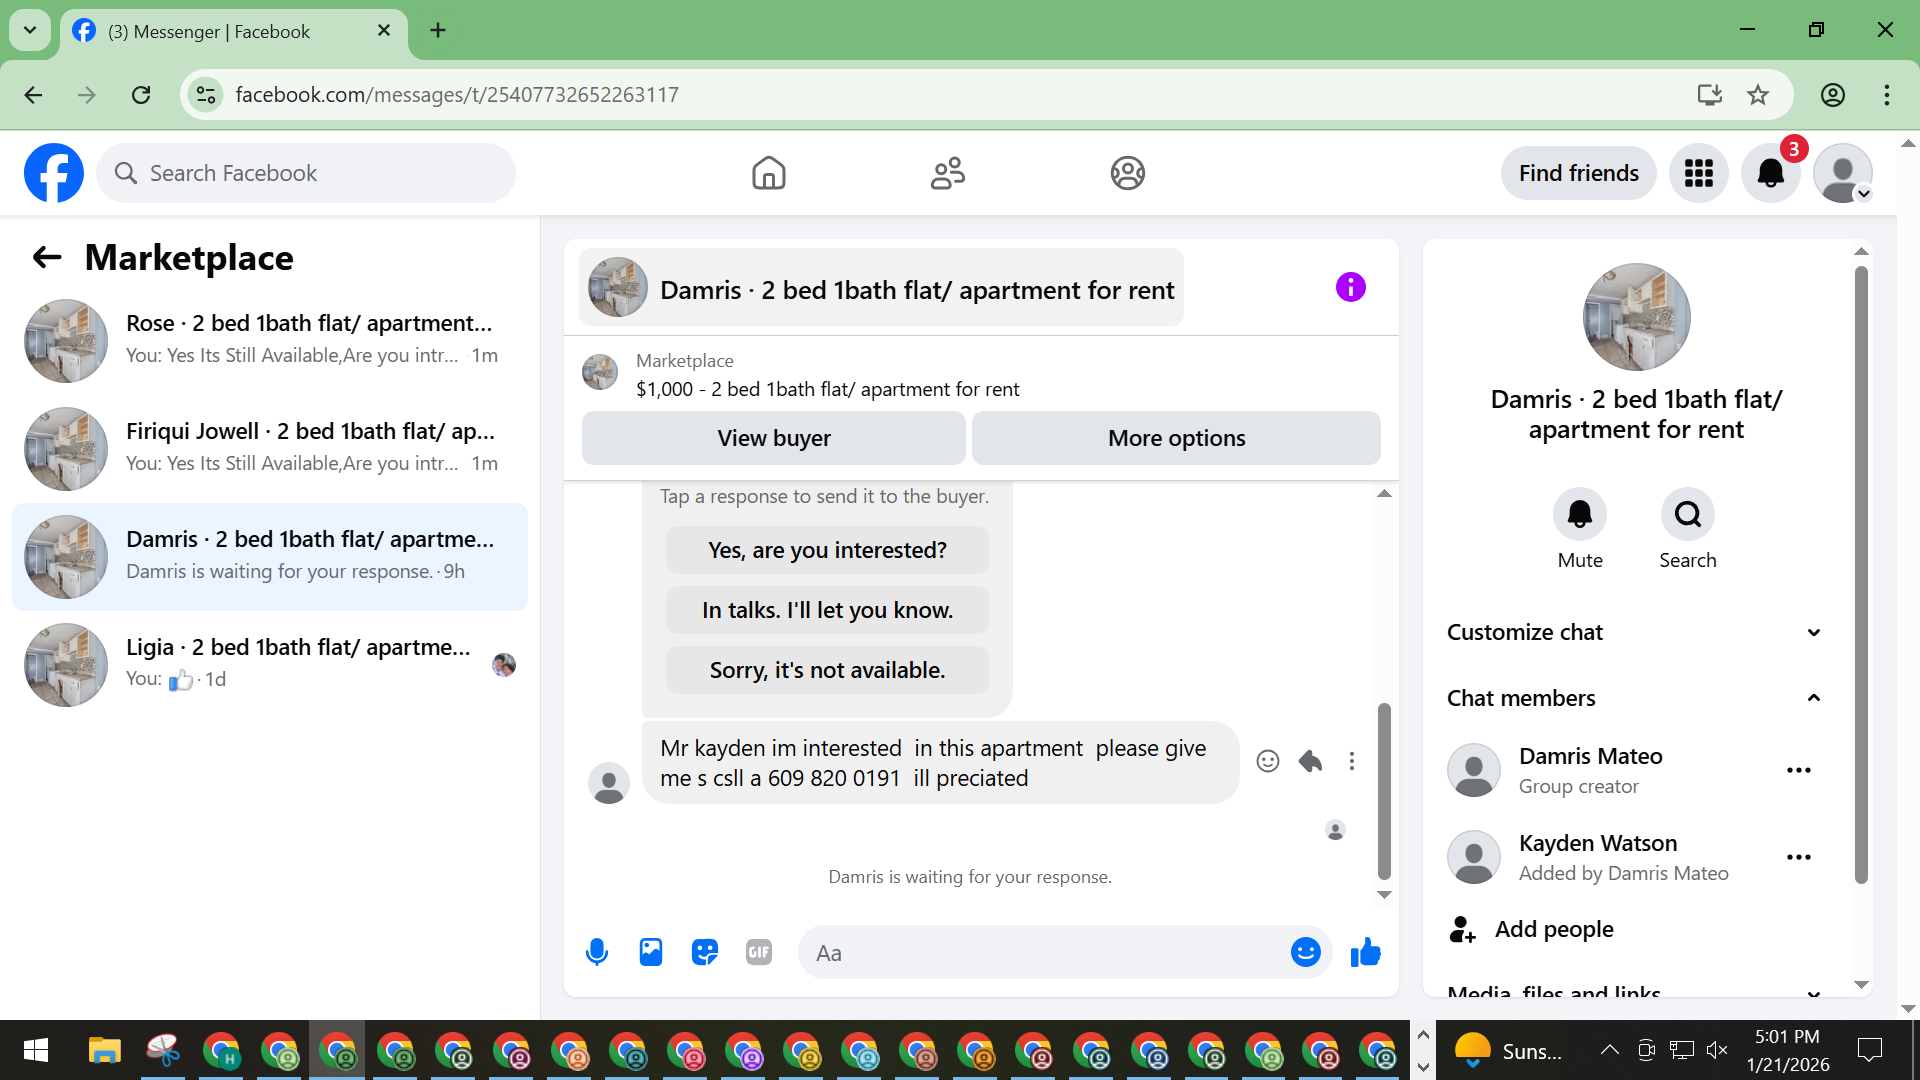React to message with smiley icon
The height and width of the screenshot is (1080, 1920).
(x=1268, y=762)
